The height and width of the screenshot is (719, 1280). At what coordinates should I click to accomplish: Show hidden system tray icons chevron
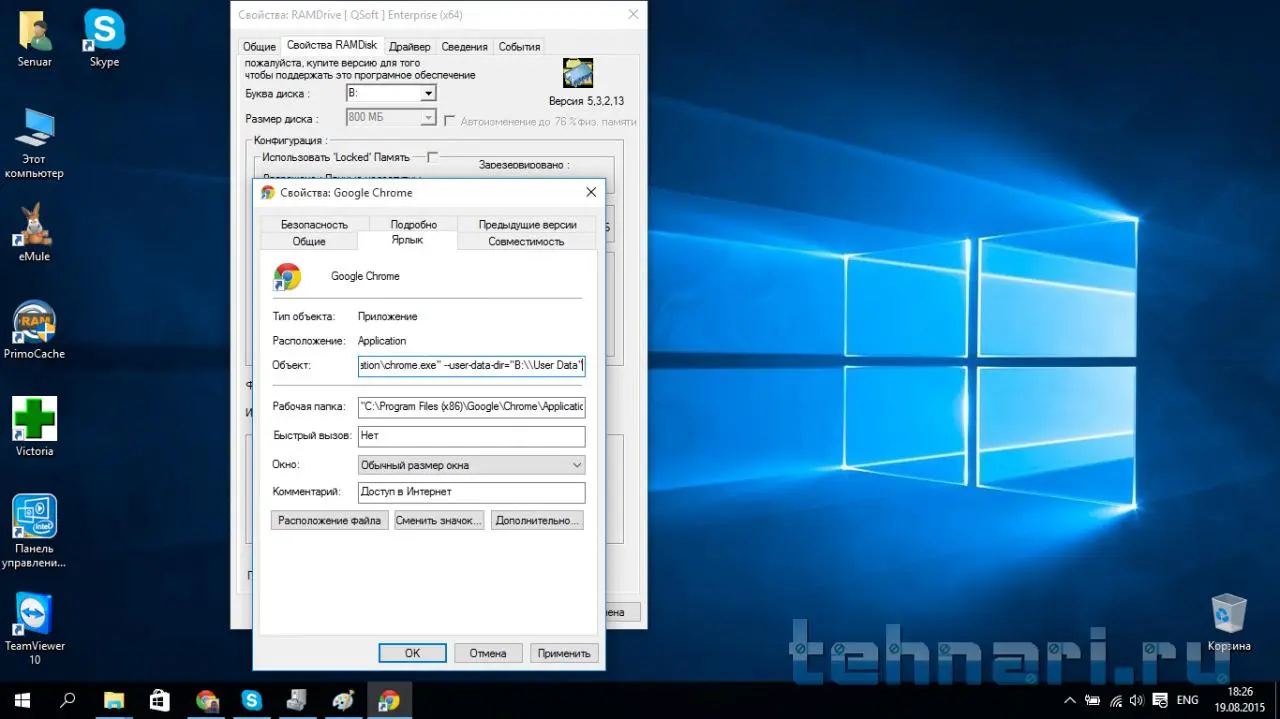tap(1069, 700)
